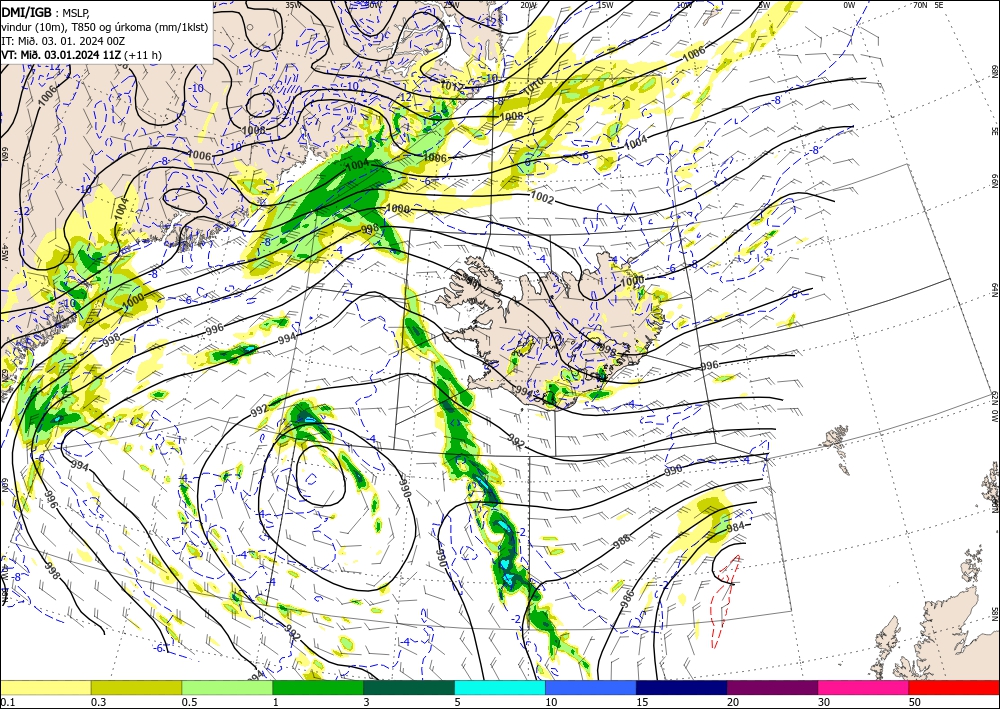Click the '20W' longitude label
This screenshot has width=1000, height=709.
(x=528, y=5)
